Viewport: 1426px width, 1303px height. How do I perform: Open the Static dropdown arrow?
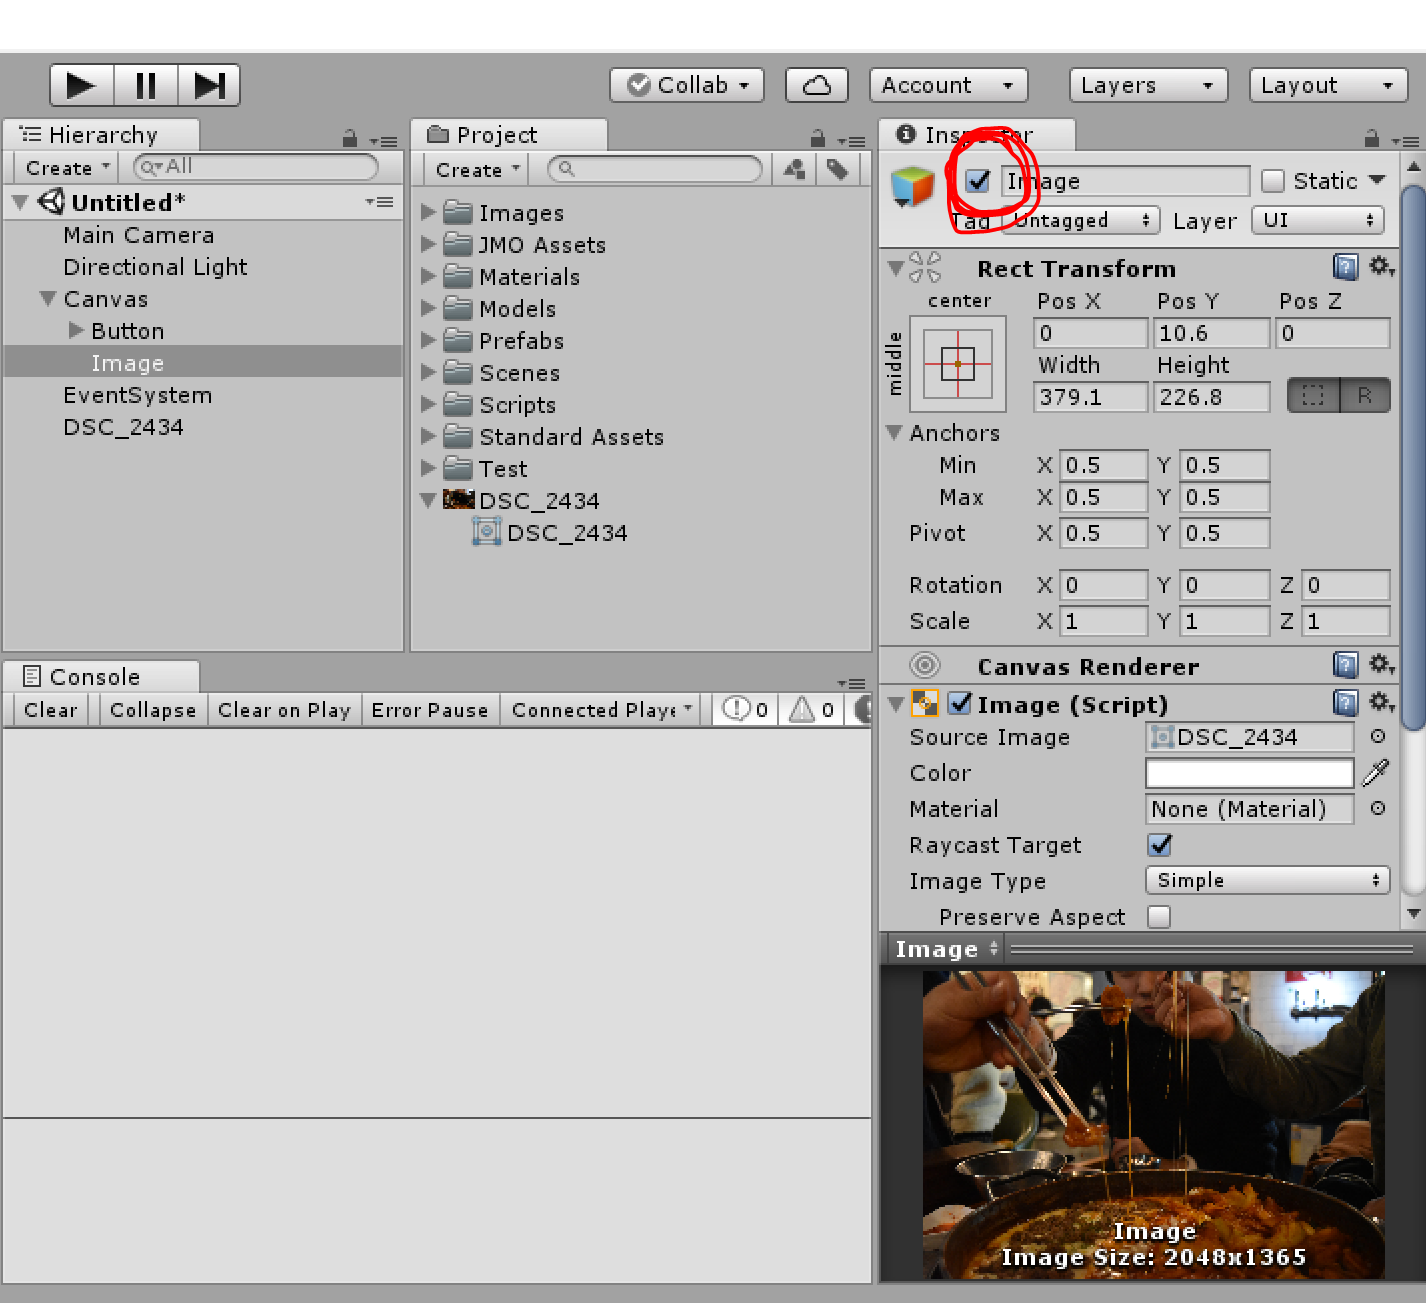pos(1377,180)
